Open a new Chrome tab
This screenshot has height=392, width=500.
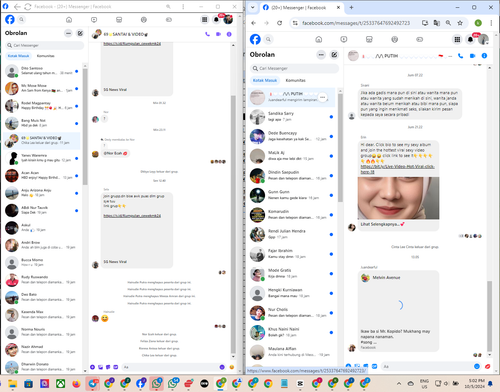click(351, 7)
